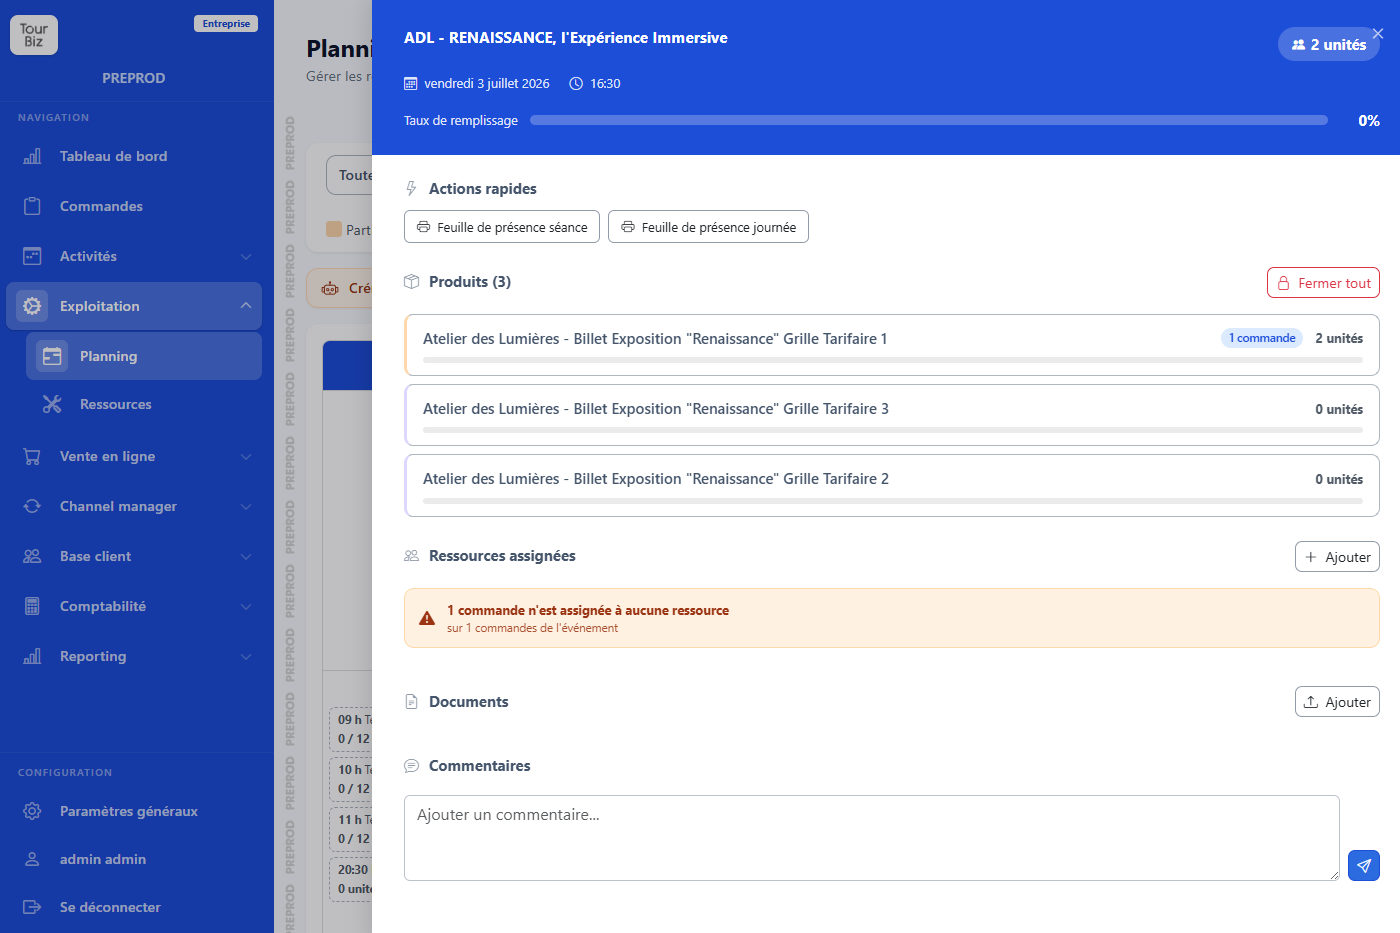Image resolution: width=1400 pixels, height=933 pixels.
Task: Click the Channel manager sync icon
Action: pos(32,506)
